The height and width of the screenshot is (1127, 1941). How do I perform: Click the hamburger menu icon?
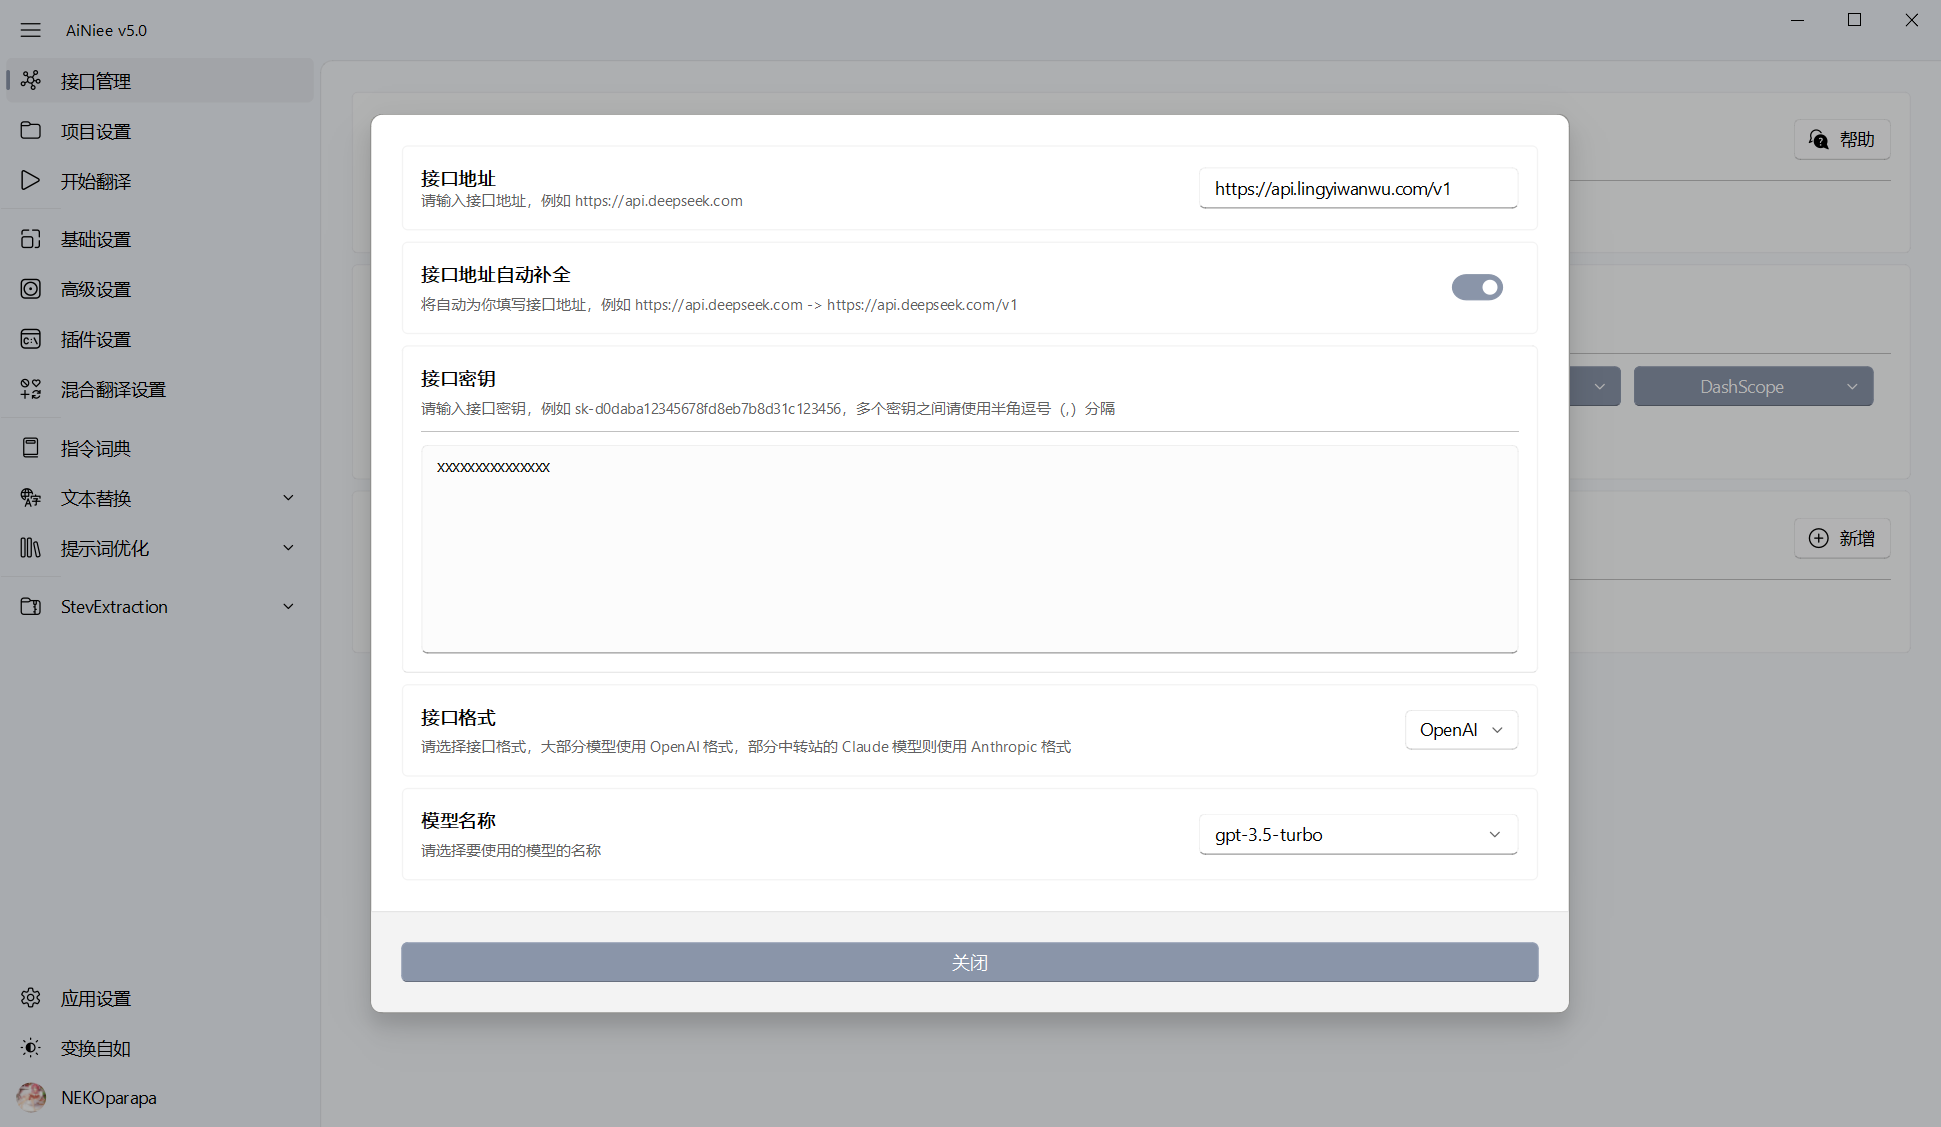click(31, 30)
